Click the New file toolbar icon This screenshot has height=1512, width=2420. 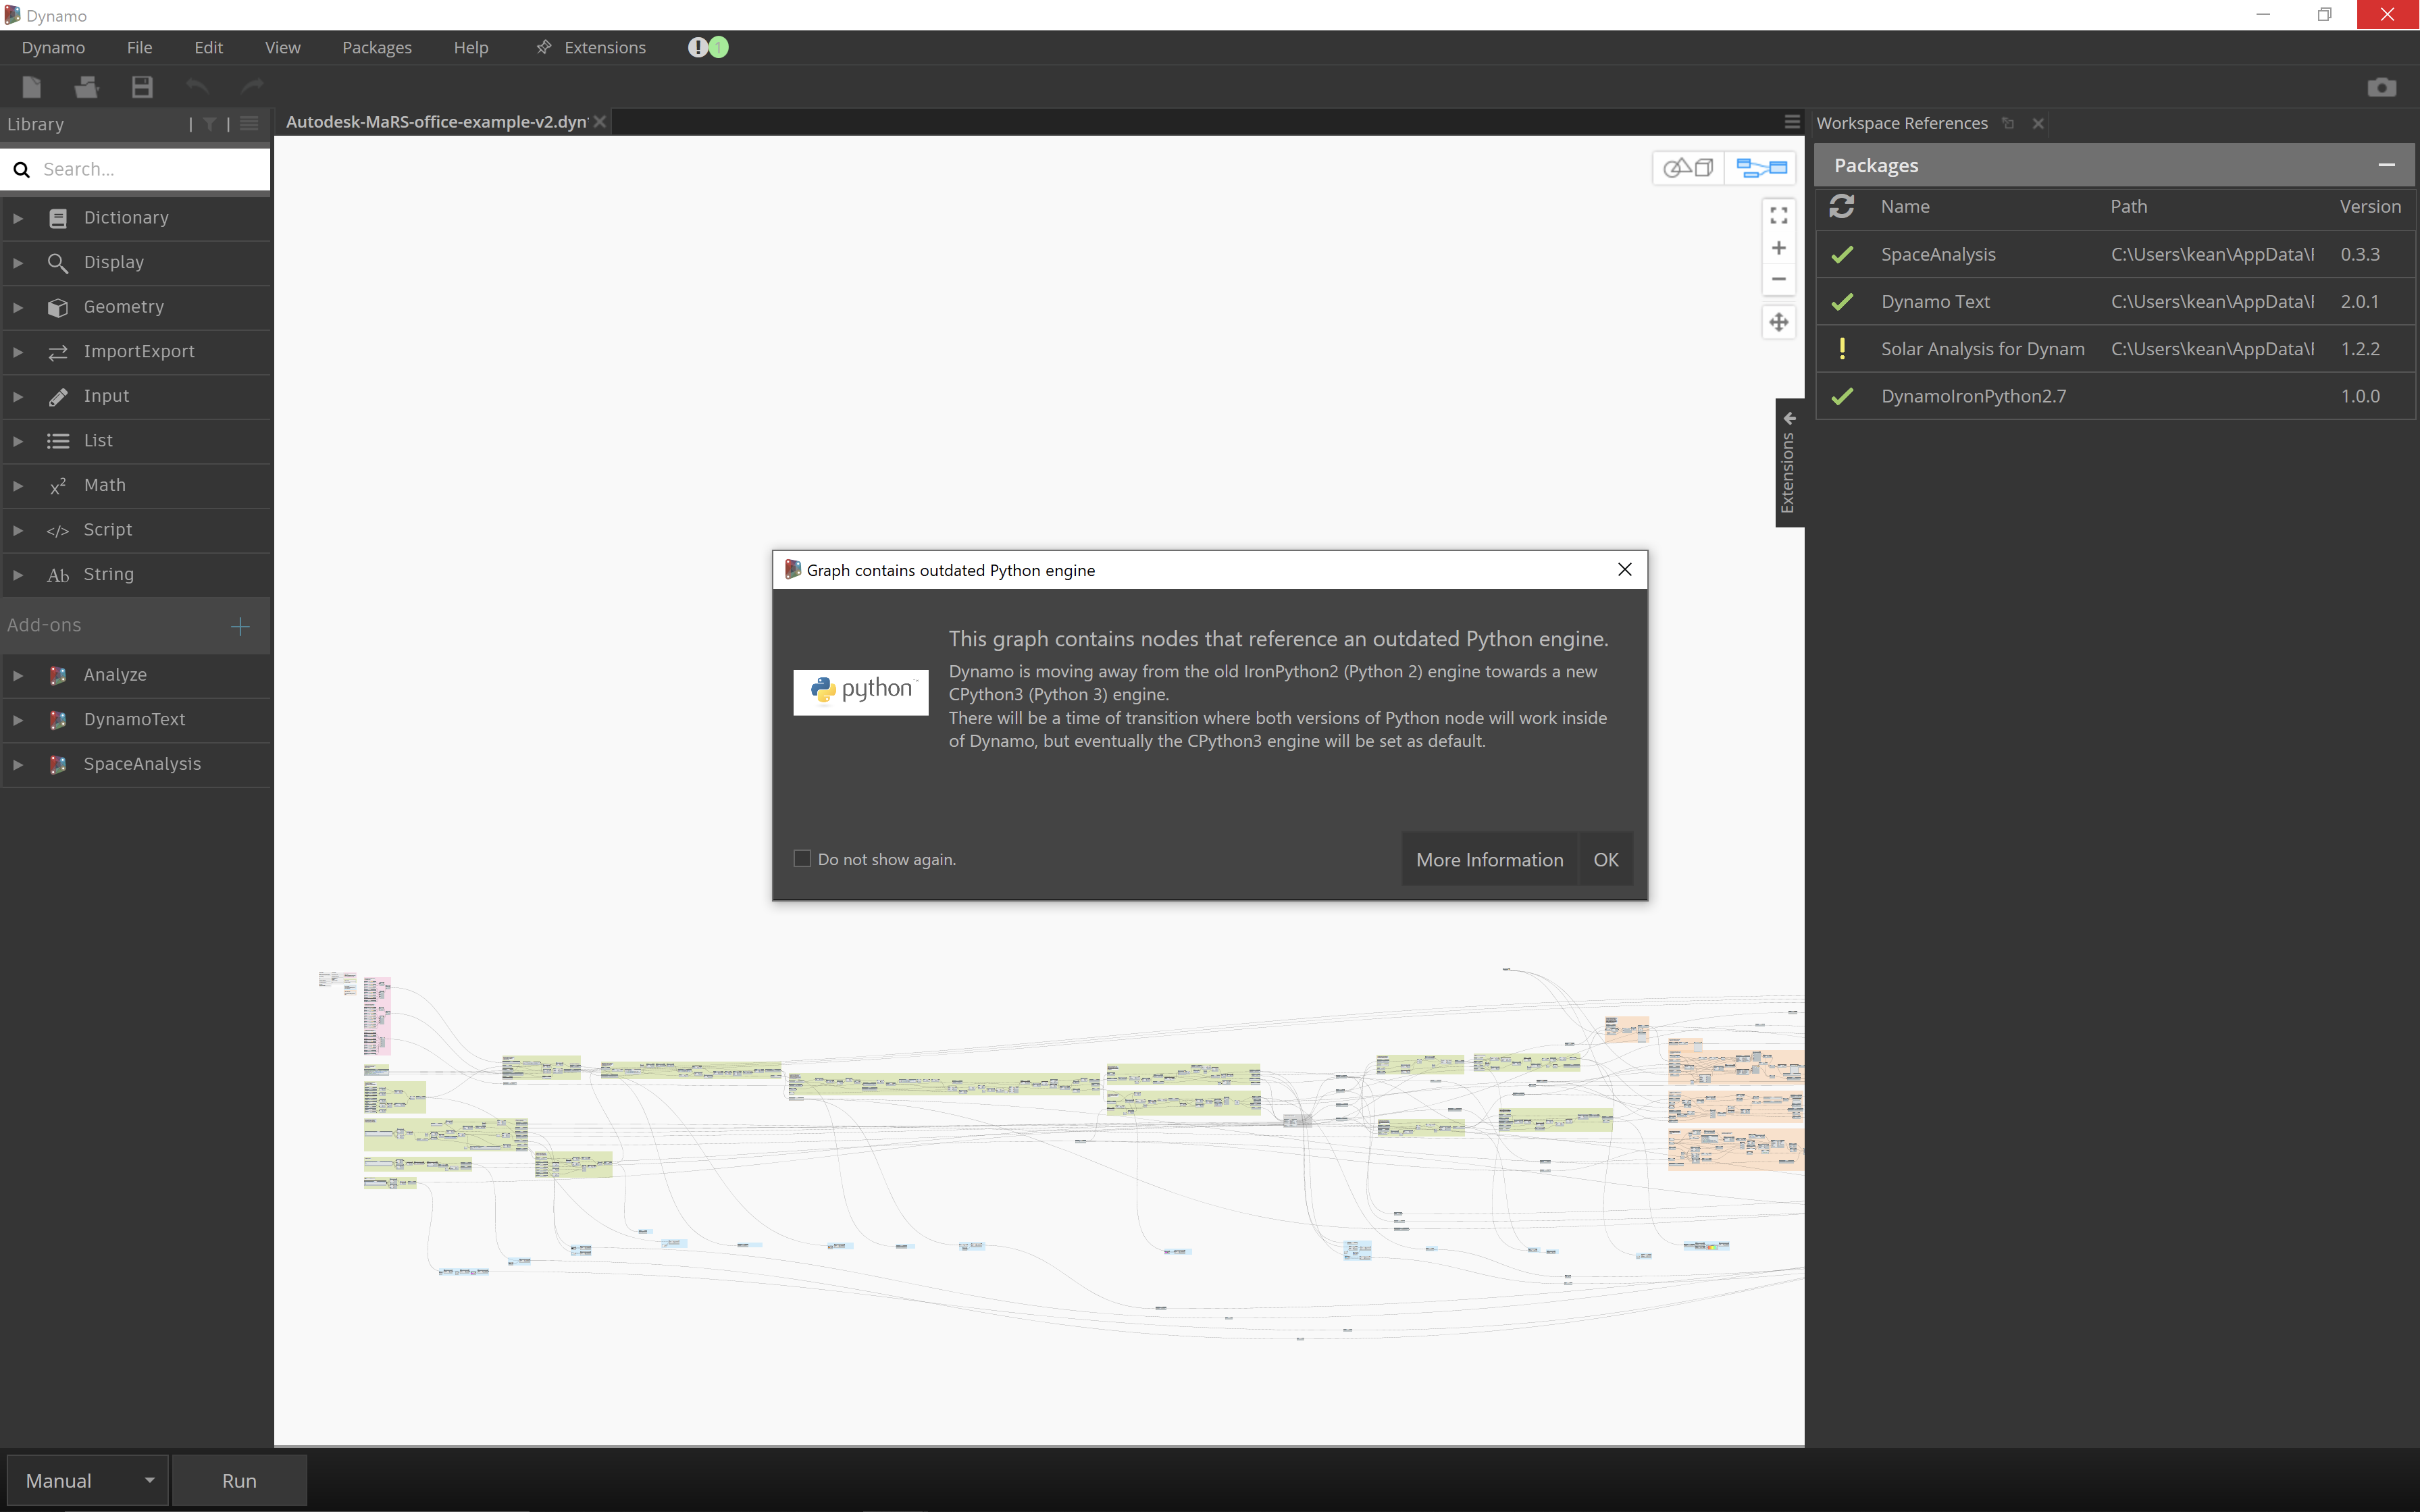pos(31,87)
